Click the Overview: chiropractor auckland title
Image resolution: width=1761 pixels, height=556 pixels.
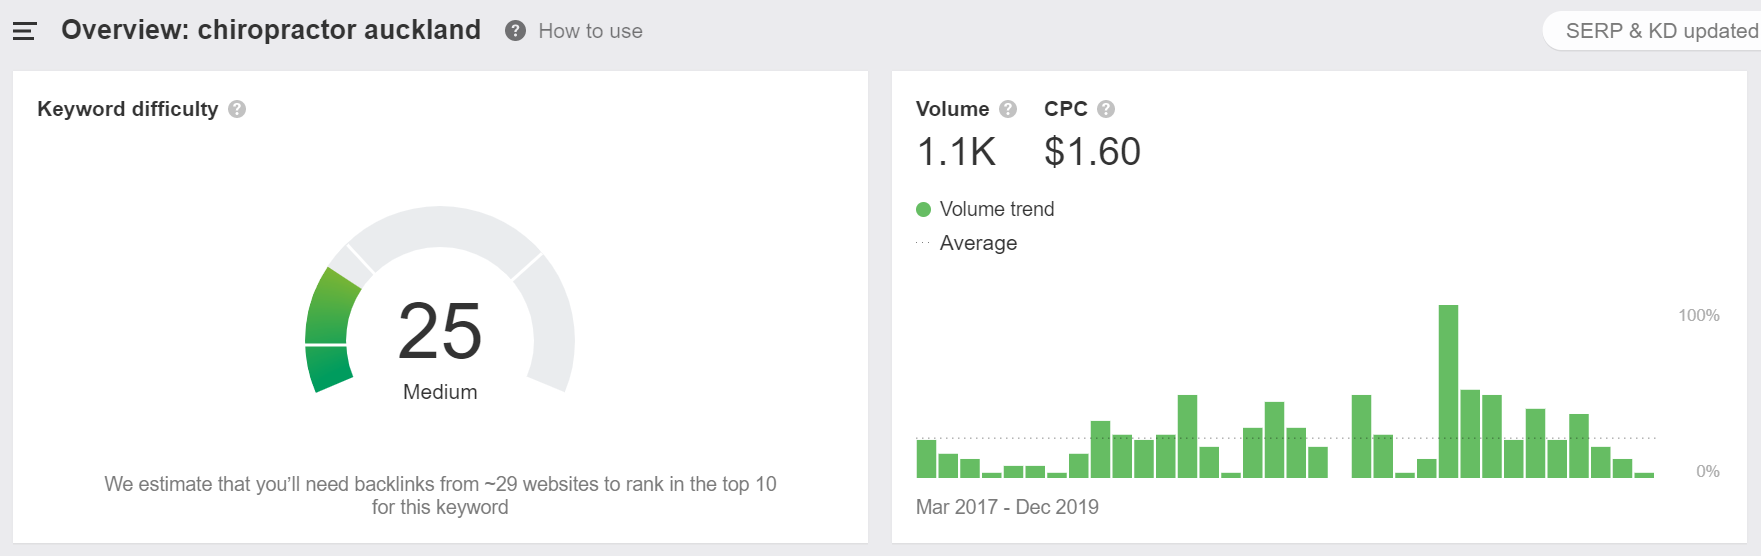pos(271,30)
